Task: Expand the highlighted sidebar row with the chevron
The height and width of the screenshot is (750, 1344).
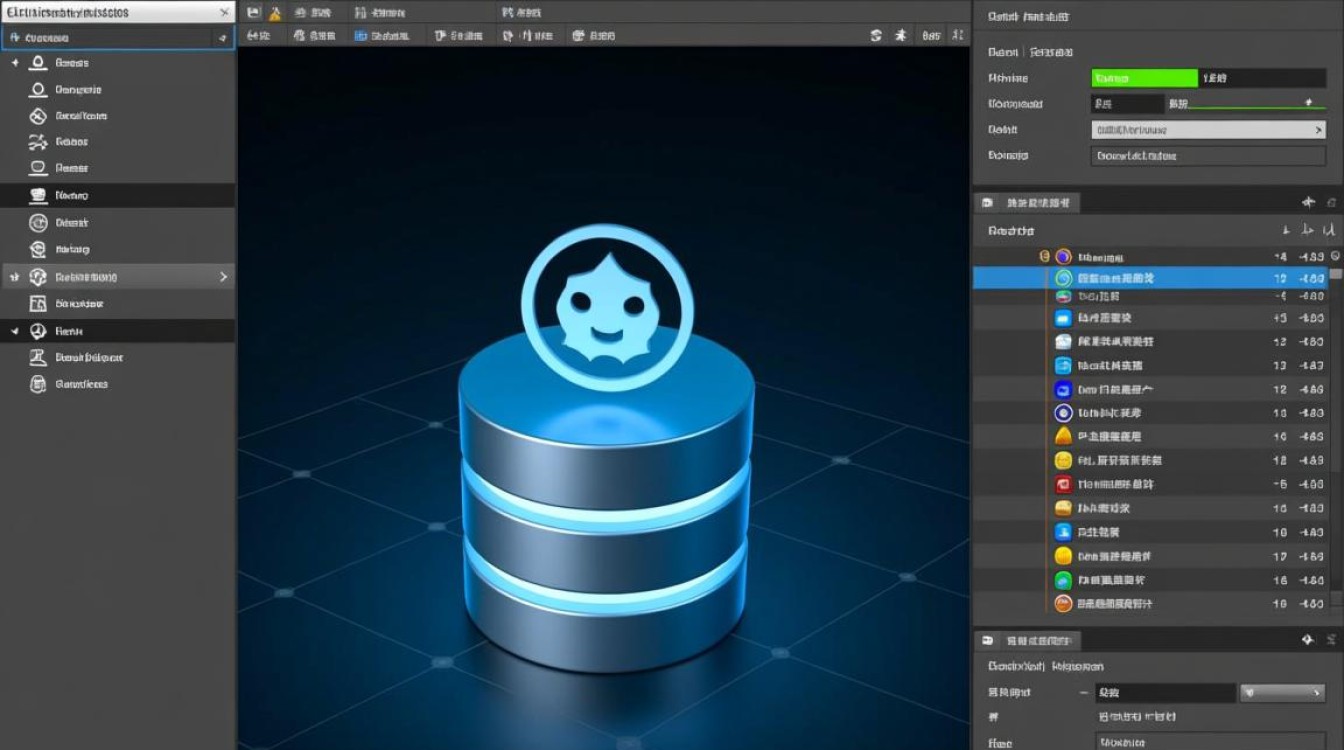Action: 222,276
